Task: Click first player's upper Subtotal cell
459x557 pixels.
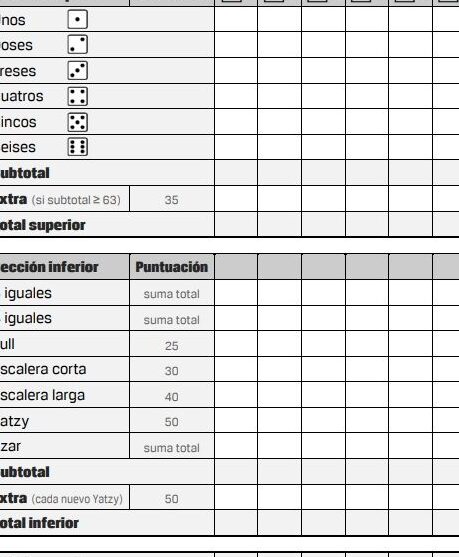Action: (236, 173)
